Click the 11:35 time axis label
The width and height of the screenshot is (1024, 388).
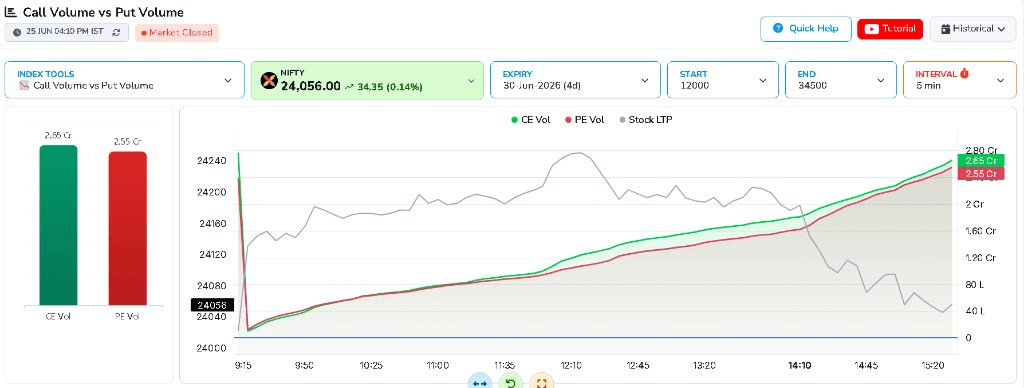point(505,366)
